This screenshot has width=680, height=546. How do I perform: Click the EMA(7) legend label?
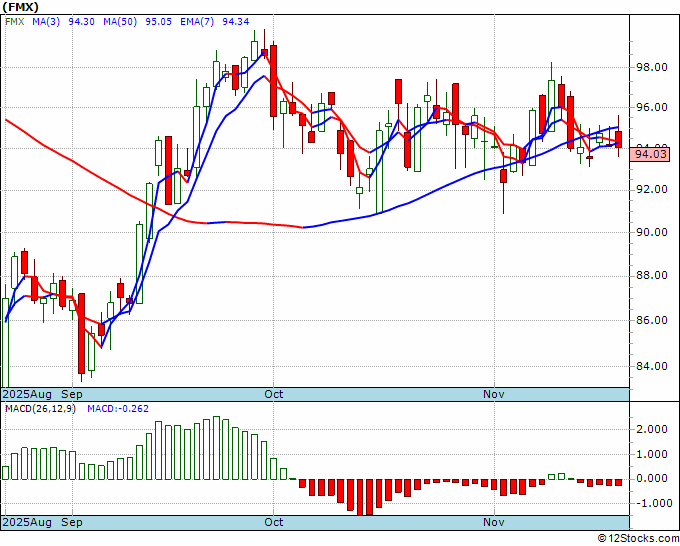pos(197,22)
